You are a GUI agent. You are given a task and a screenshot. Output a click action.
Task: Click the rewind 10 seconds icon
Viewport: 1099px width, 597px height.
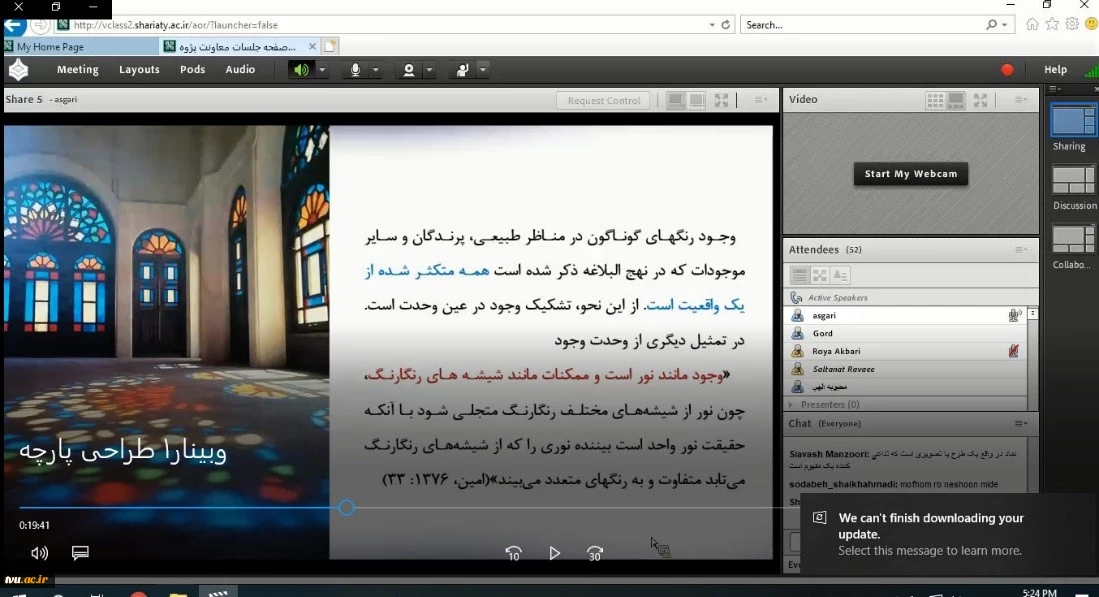[x=513, y=553]
